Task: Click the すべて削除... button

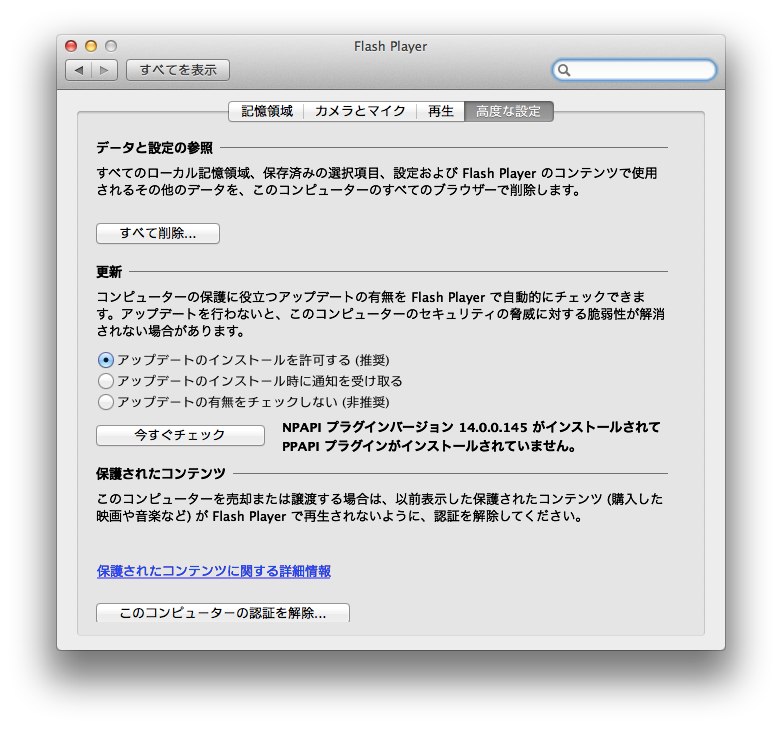Action: coord(158,233)
